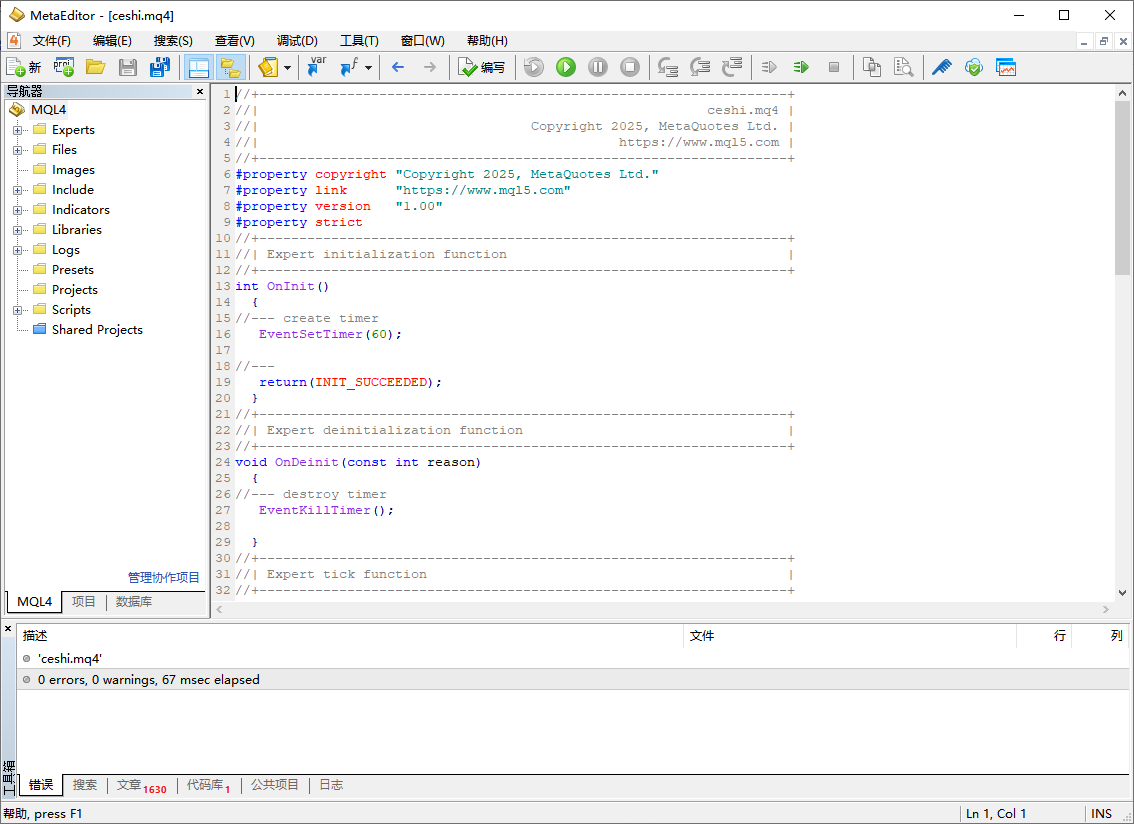Open the 窗口(W) menu
This screenshot has height=824, width=1134.
coord(422,41)
